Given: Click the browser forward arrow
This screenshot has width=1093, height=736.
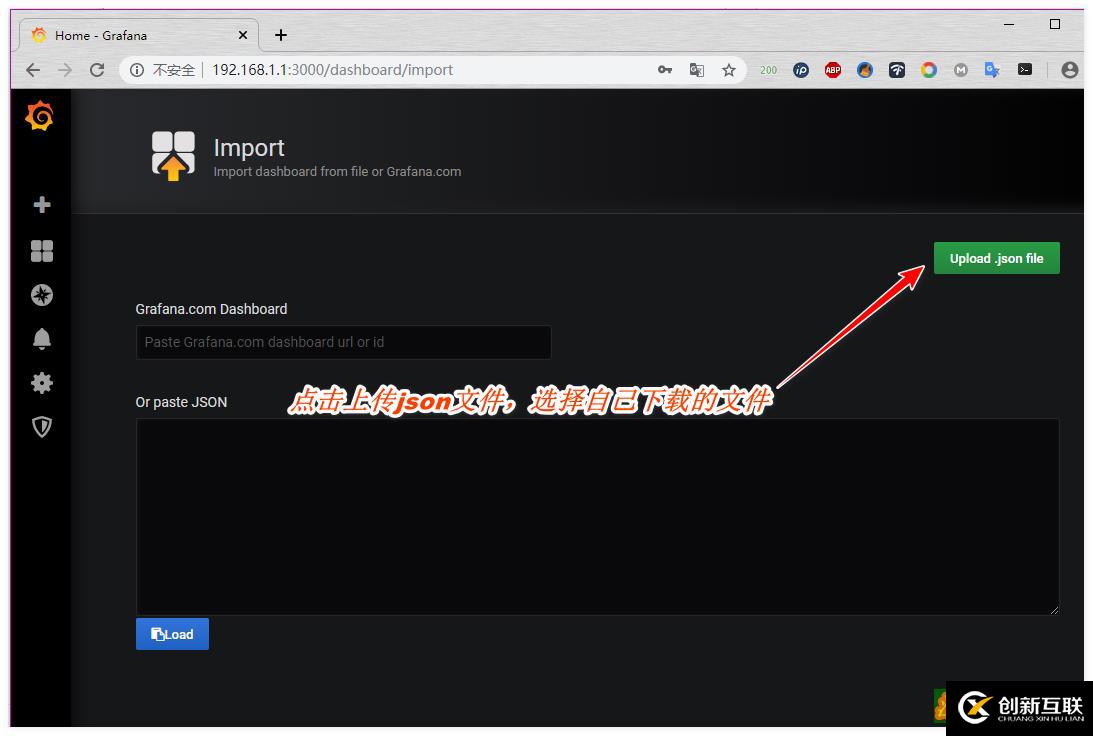Looking at the screenshot, I should point(65,70).
